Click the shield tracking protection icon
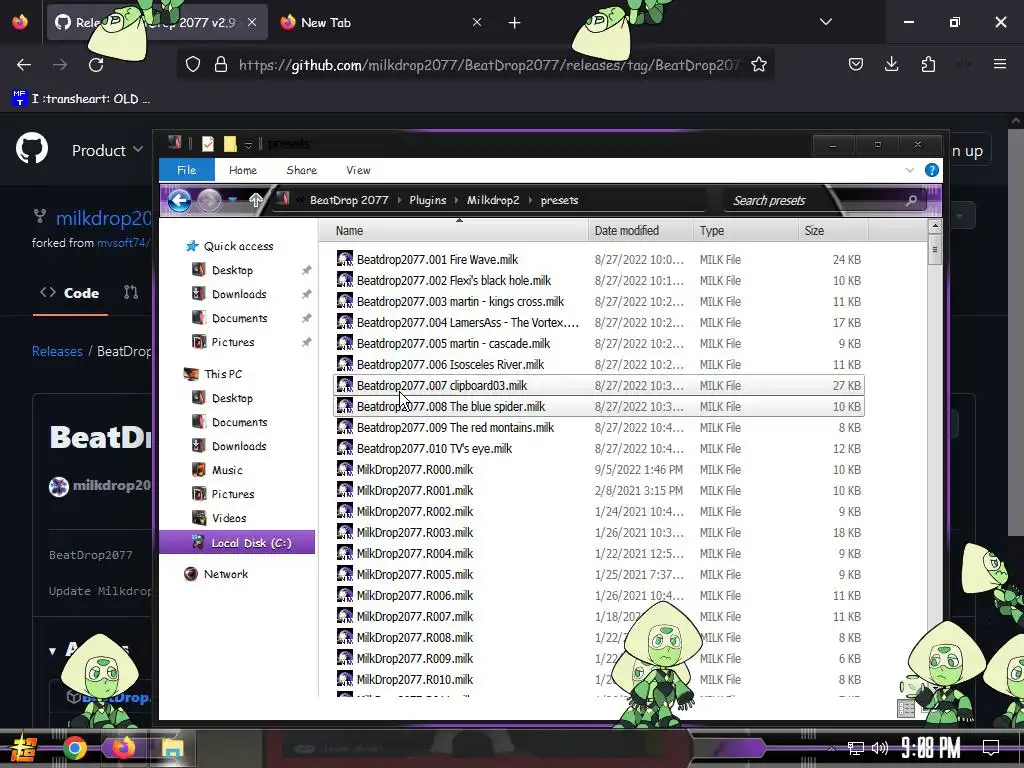The width and height of the screenshot is (1024, 768). pyautogui.click(x=193, y=65)
